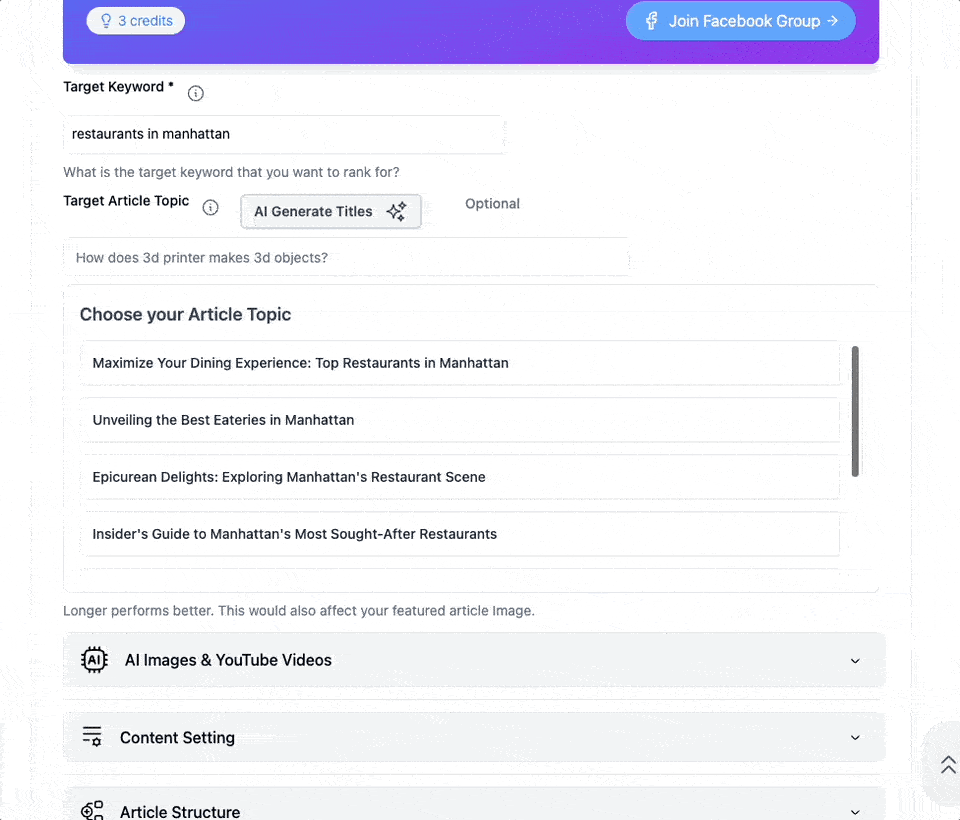
Task: Click the sliders icon beside Content Setting
Action: (91, 737)
